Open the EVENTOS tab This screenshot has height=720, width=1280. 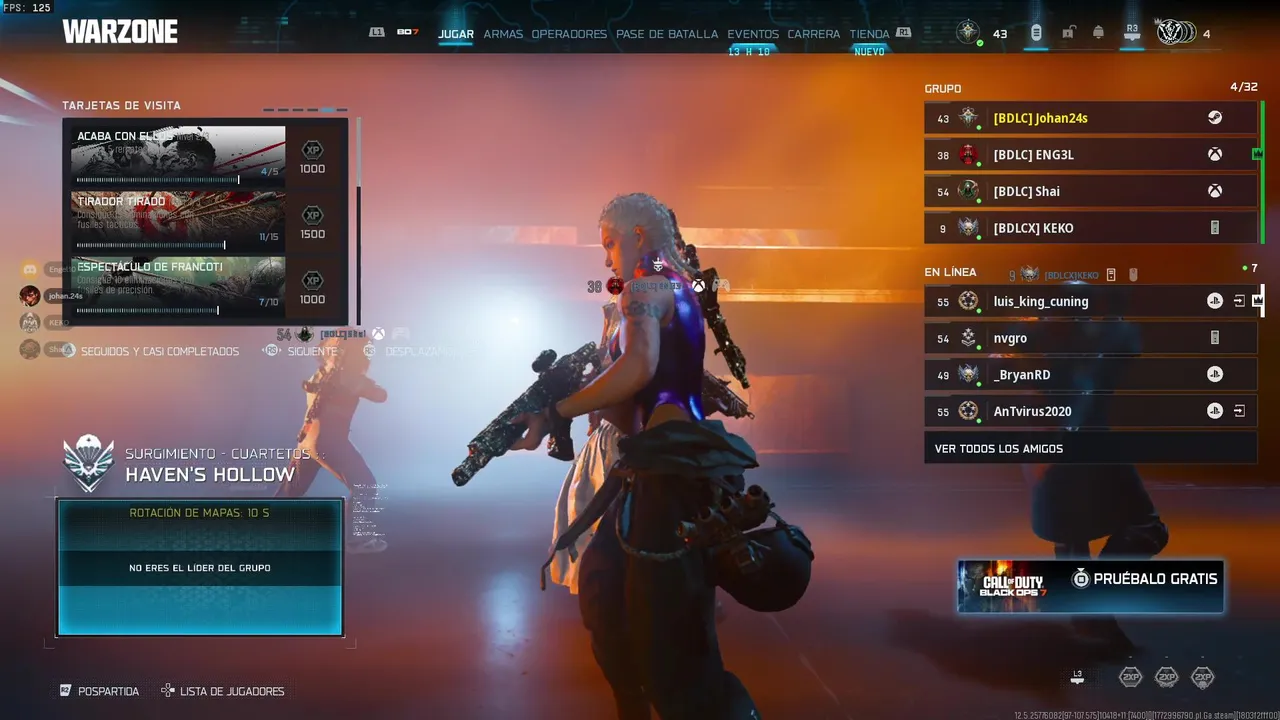coord(753,34)
